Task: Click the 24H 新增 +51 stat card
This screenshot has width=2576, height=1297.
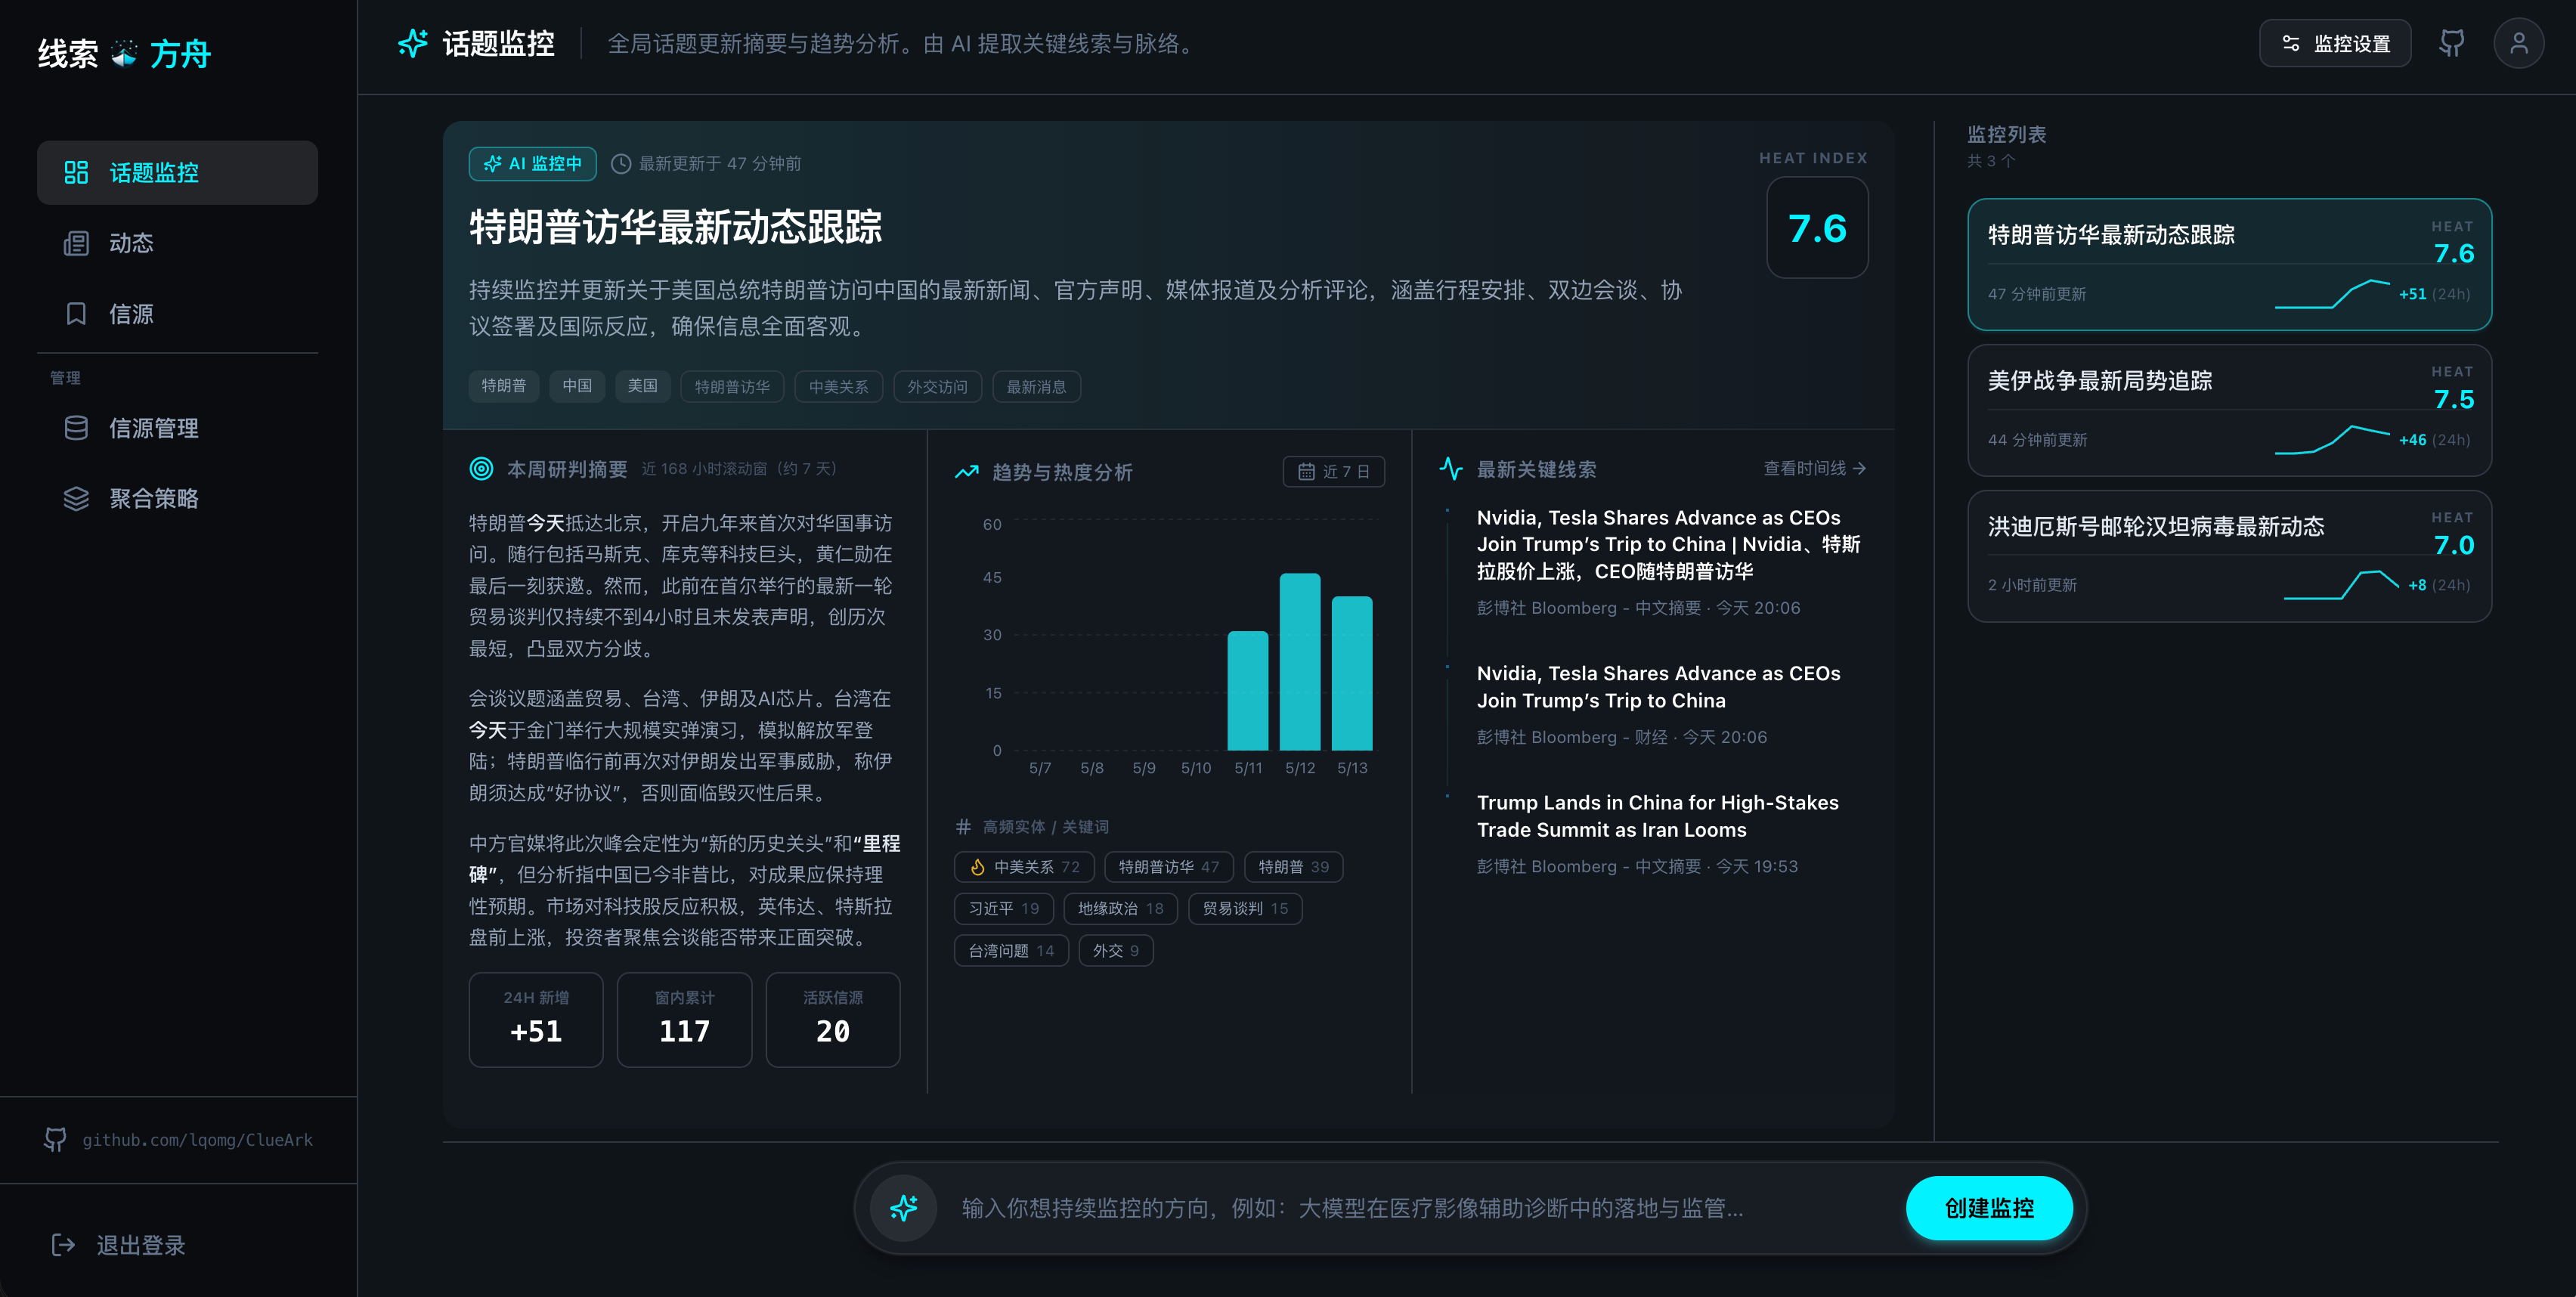Action: [x=536, y=1020]
